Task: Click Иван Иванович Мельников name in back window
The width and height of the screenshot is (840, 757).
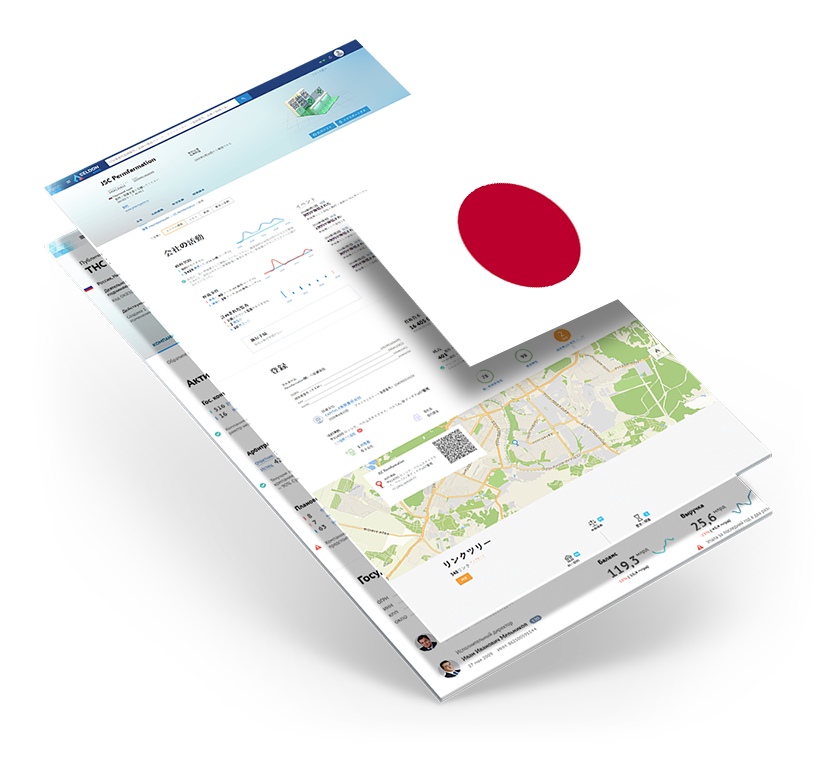Action: pos(494,640)
